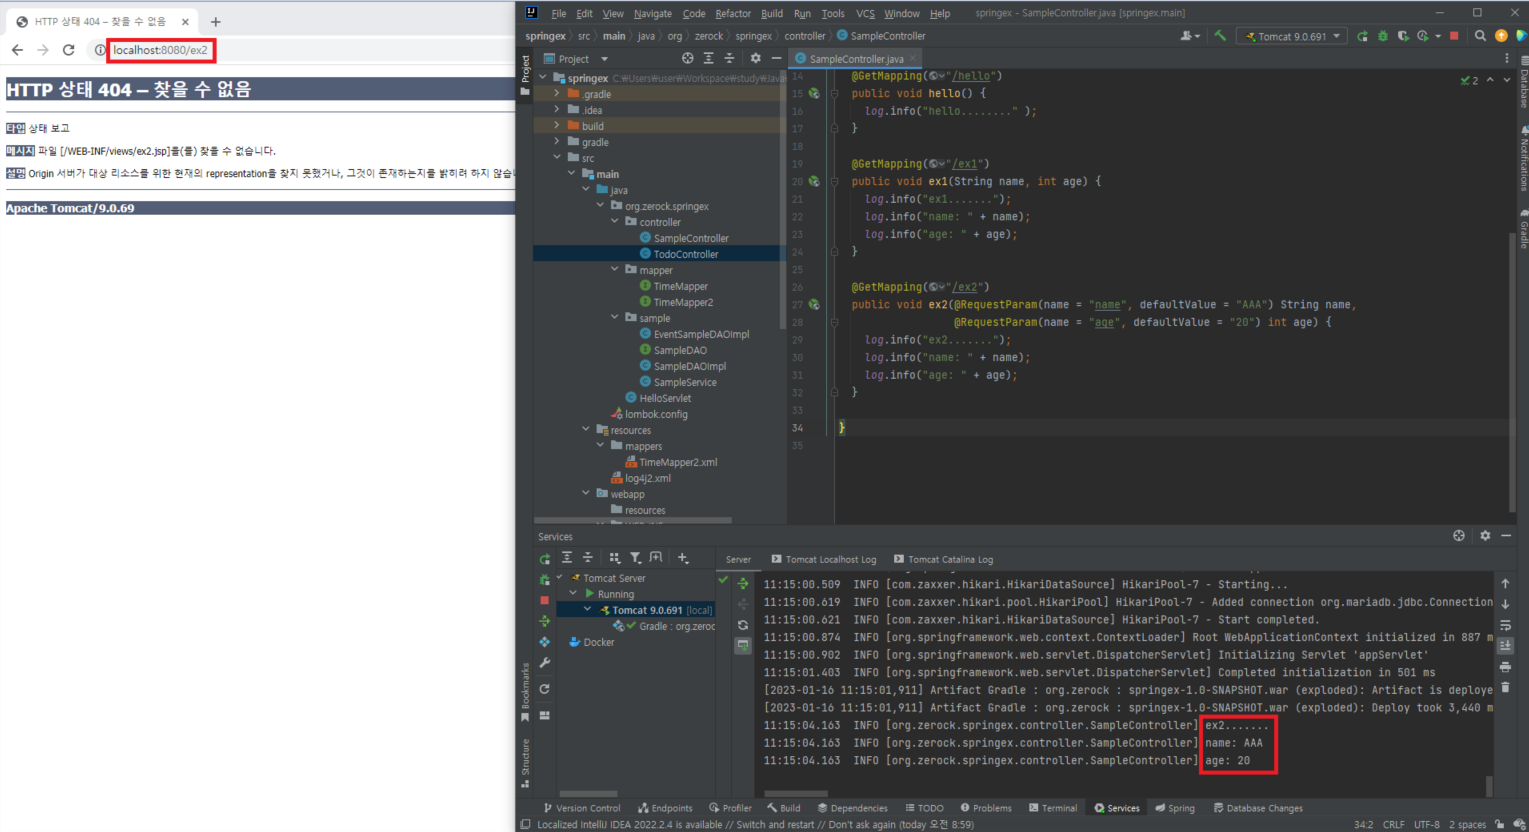The image size is (1529, 832).
Task: Toggle soft-wrap in the console output
Action: click(1506, 625)
